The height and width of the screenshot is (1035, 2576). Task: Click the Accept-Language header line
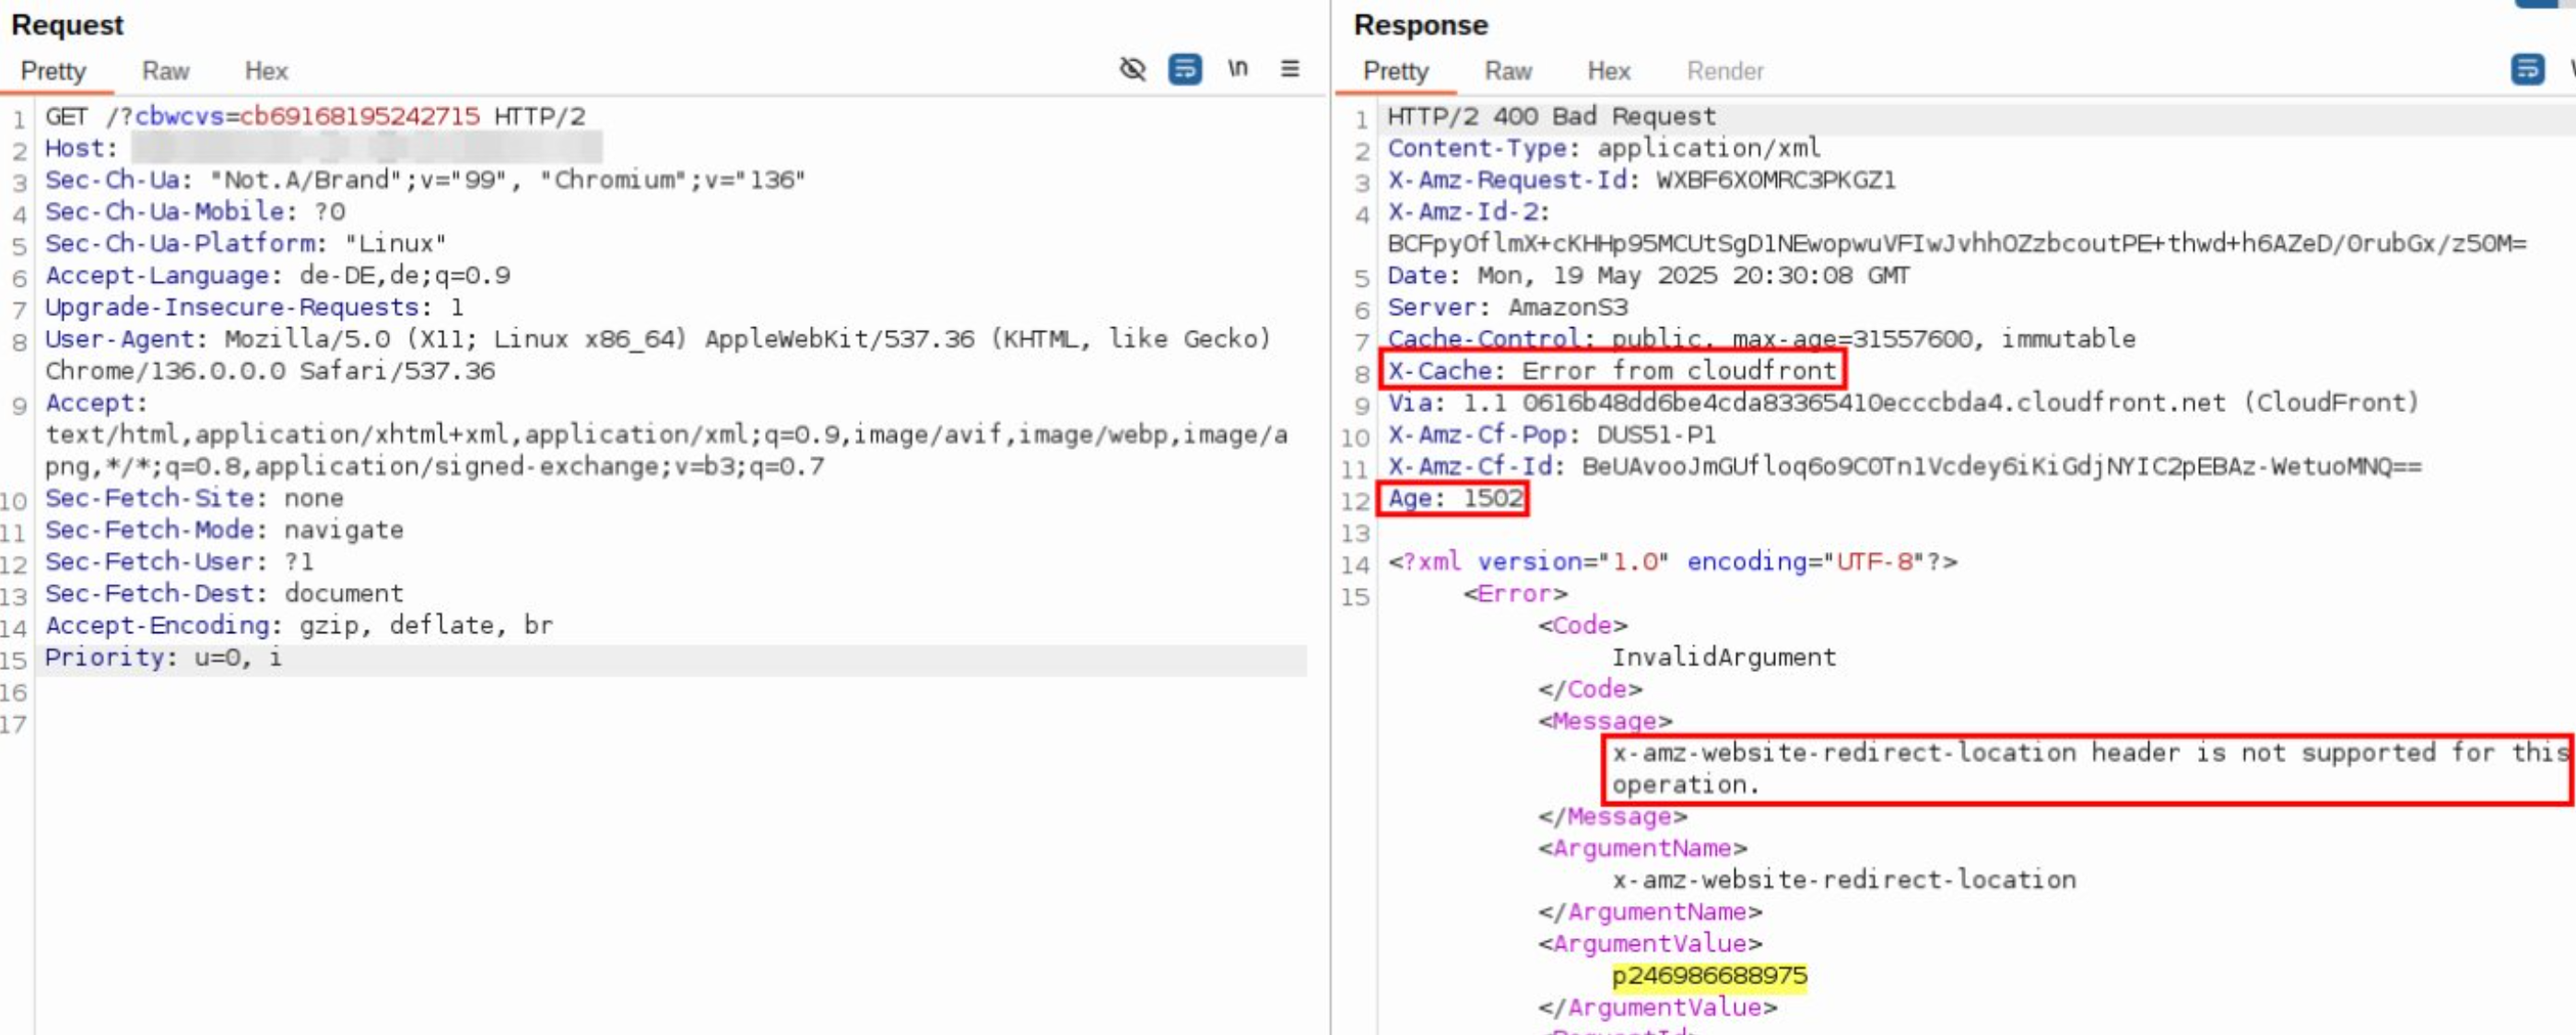(277, 275)
